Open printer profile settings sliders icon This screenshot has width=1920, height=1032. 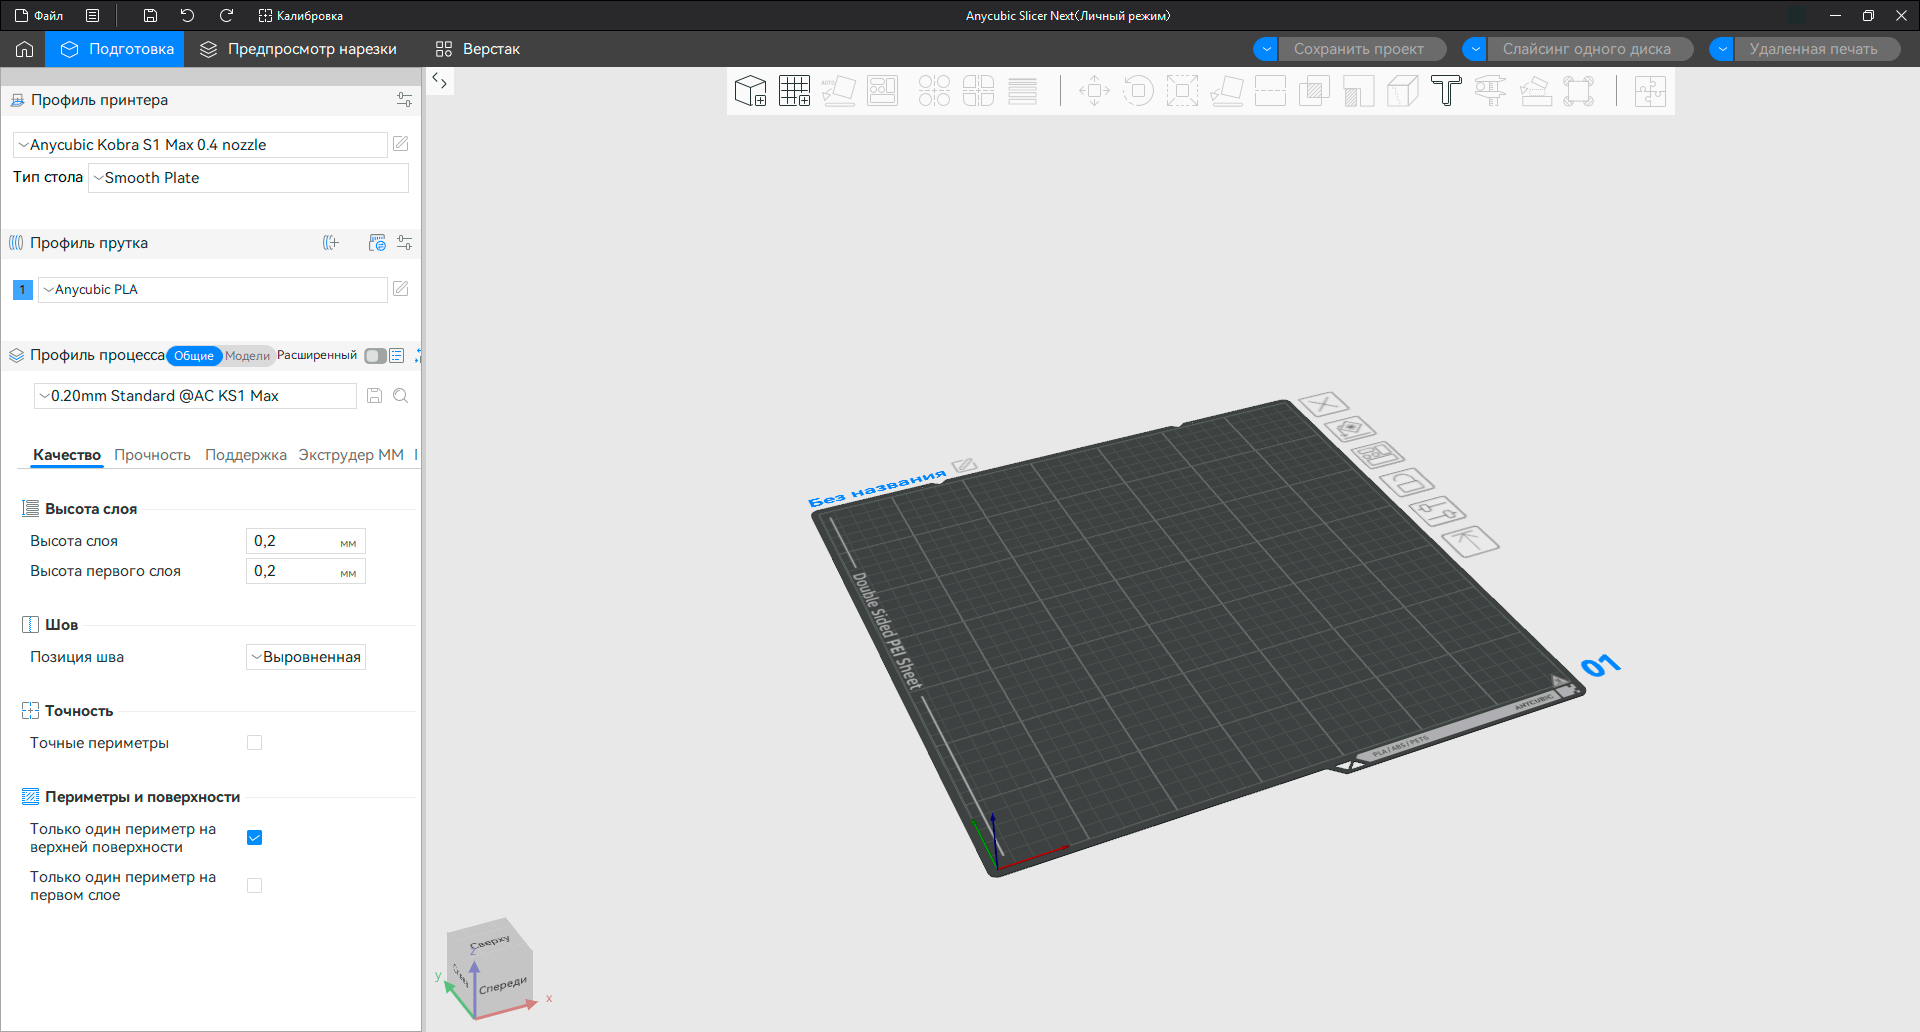[x=404, y=100]
